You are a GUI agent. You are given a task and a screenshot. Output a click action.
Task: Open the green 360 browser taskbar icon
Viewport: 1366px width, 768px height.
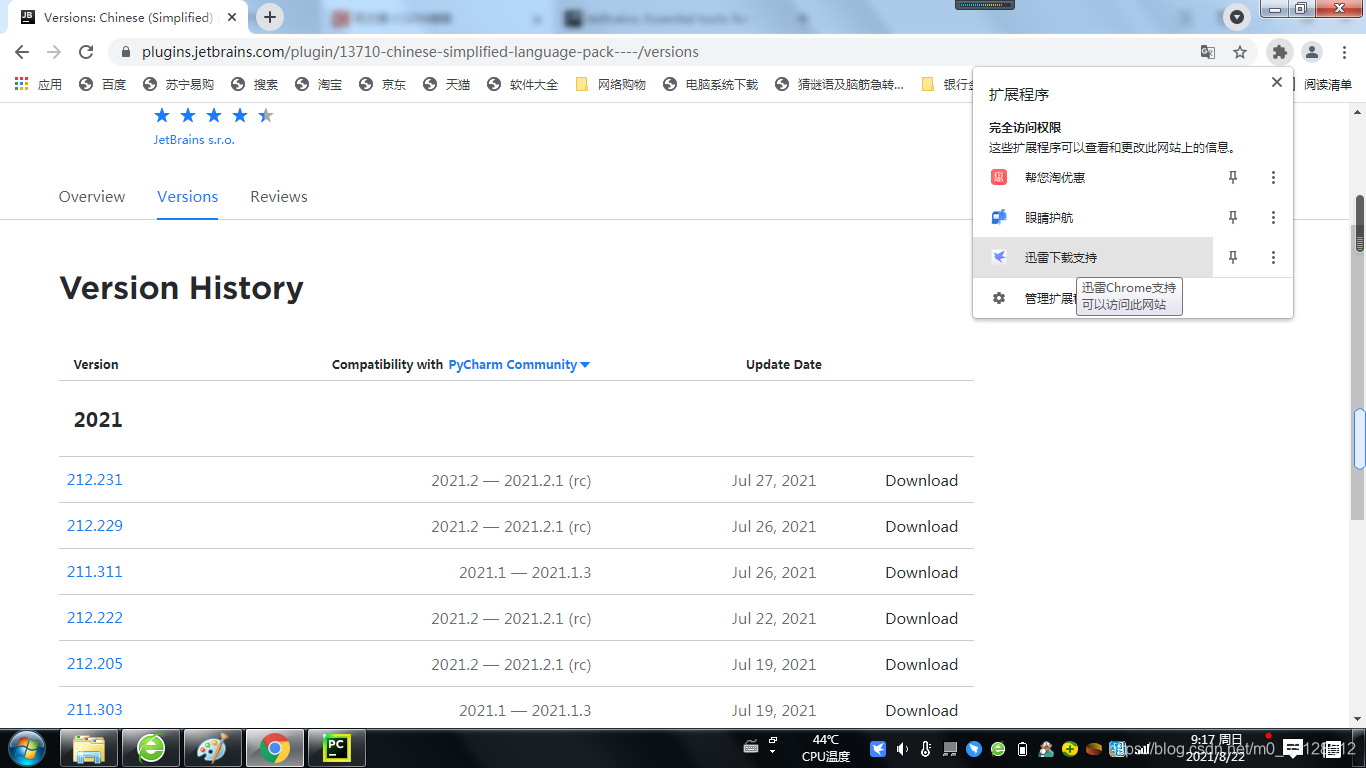(x=151, y=748)
